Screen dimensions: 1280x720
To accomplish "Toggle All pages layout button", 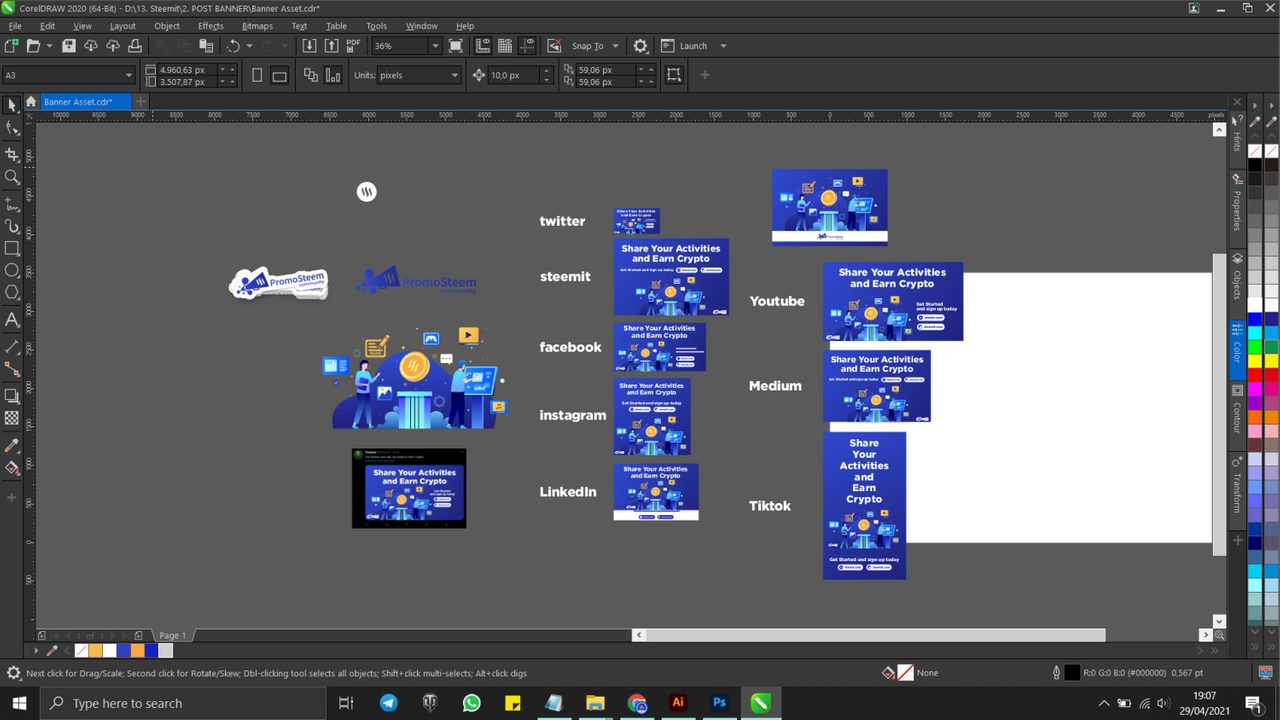I will tap(311, 75).
